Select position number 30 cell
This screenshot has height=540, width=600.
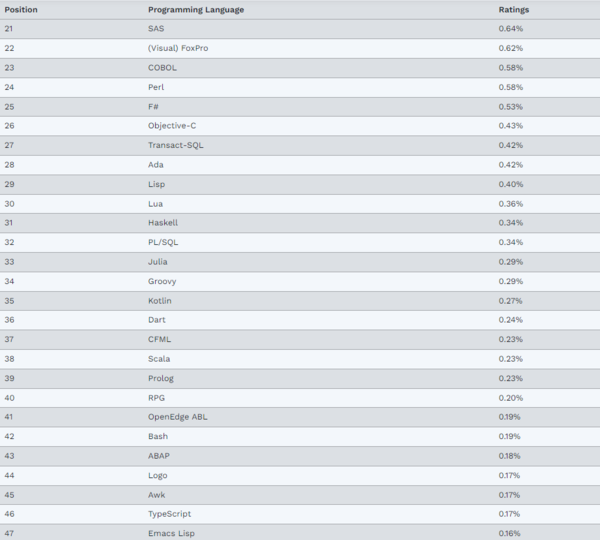[9, 203]
